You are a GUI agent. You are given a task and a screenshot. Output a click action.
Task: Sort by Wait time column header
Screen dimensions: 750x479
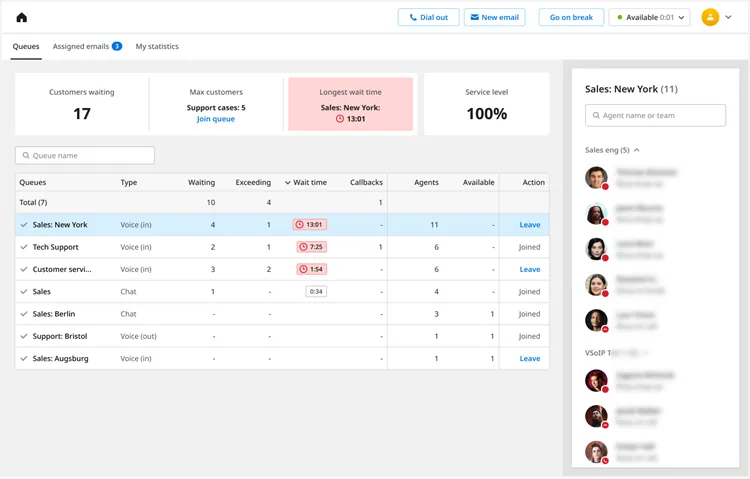click(306, 182)
